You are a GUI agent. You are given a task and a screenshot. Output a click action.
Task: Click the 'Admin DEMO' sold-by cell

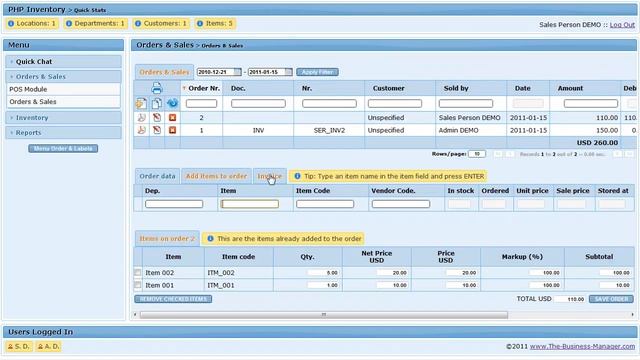click(458, 130)
